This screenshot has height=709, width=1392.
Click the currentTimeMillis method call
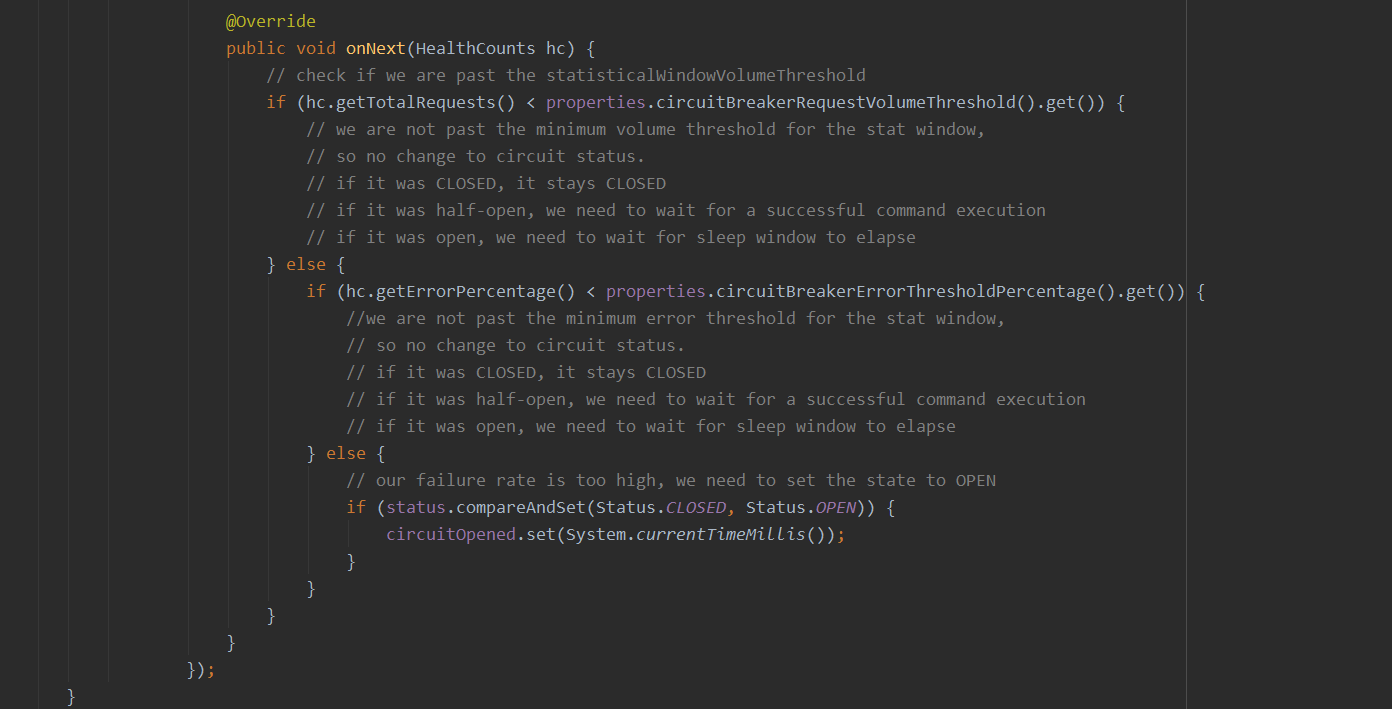721,534
